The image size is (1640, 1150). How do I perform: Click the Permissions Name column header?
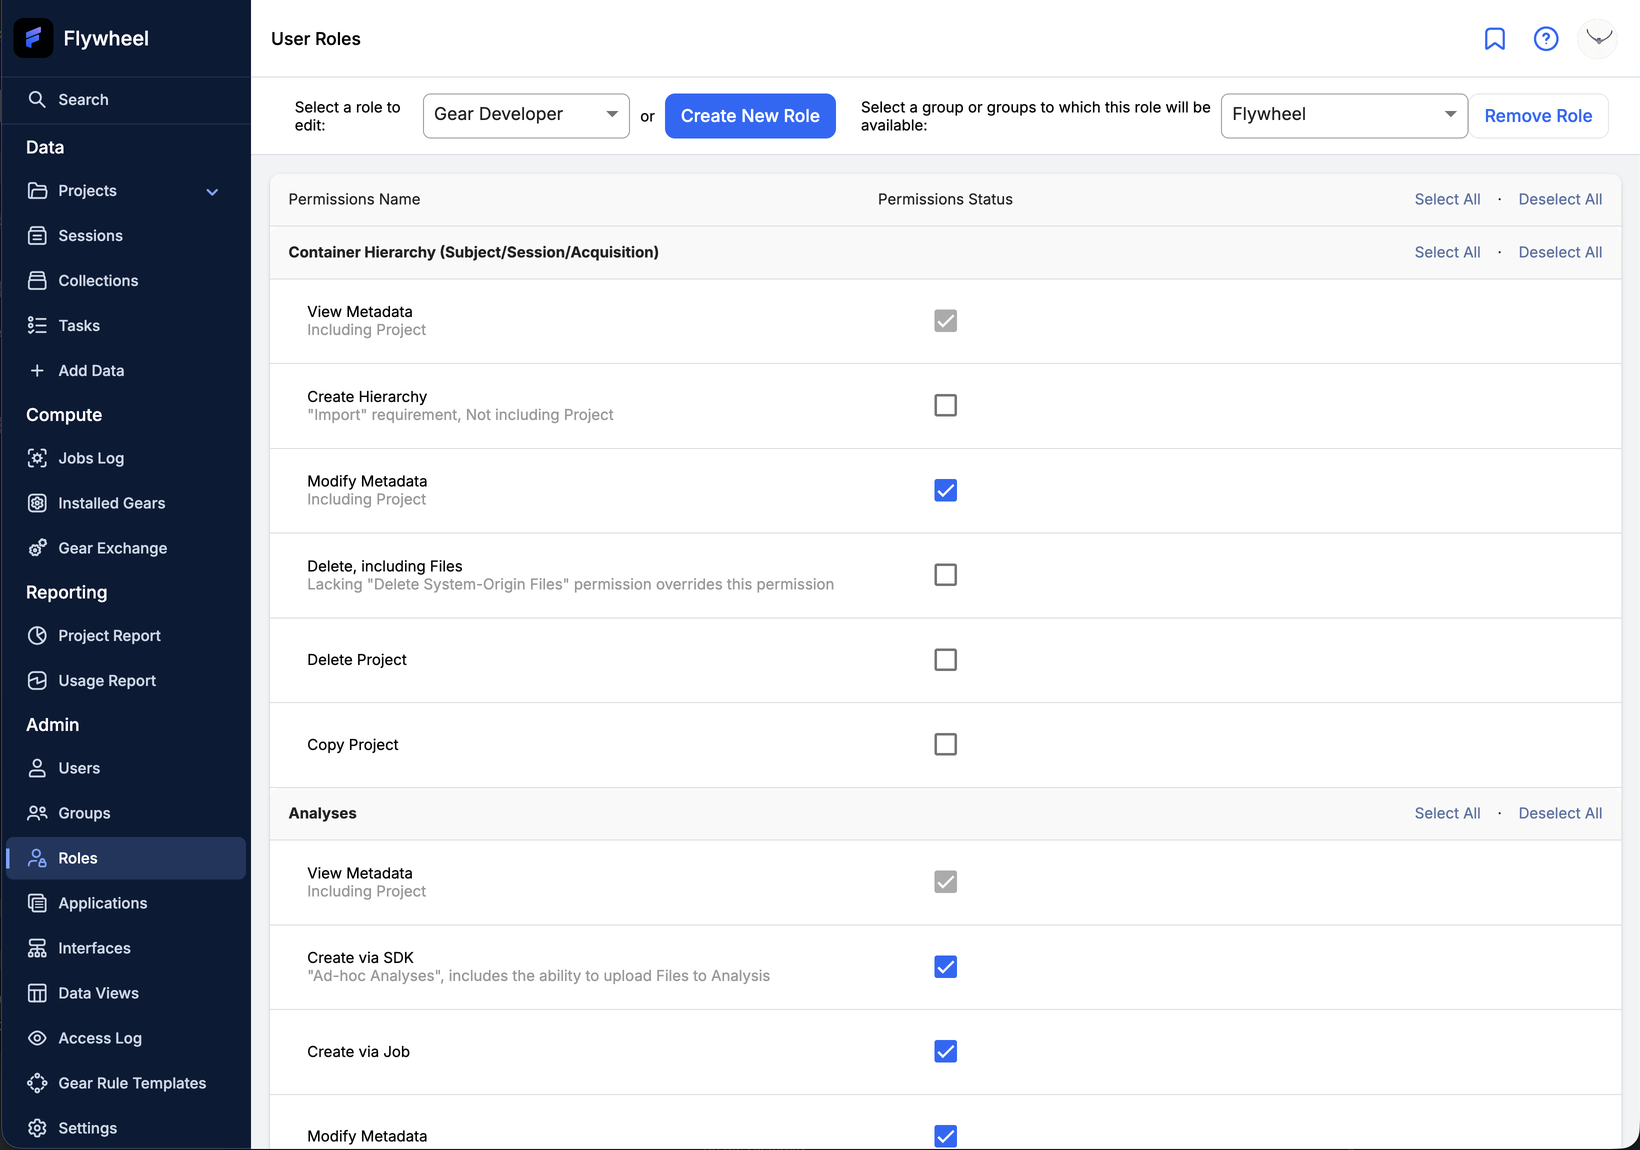[354, 199]
